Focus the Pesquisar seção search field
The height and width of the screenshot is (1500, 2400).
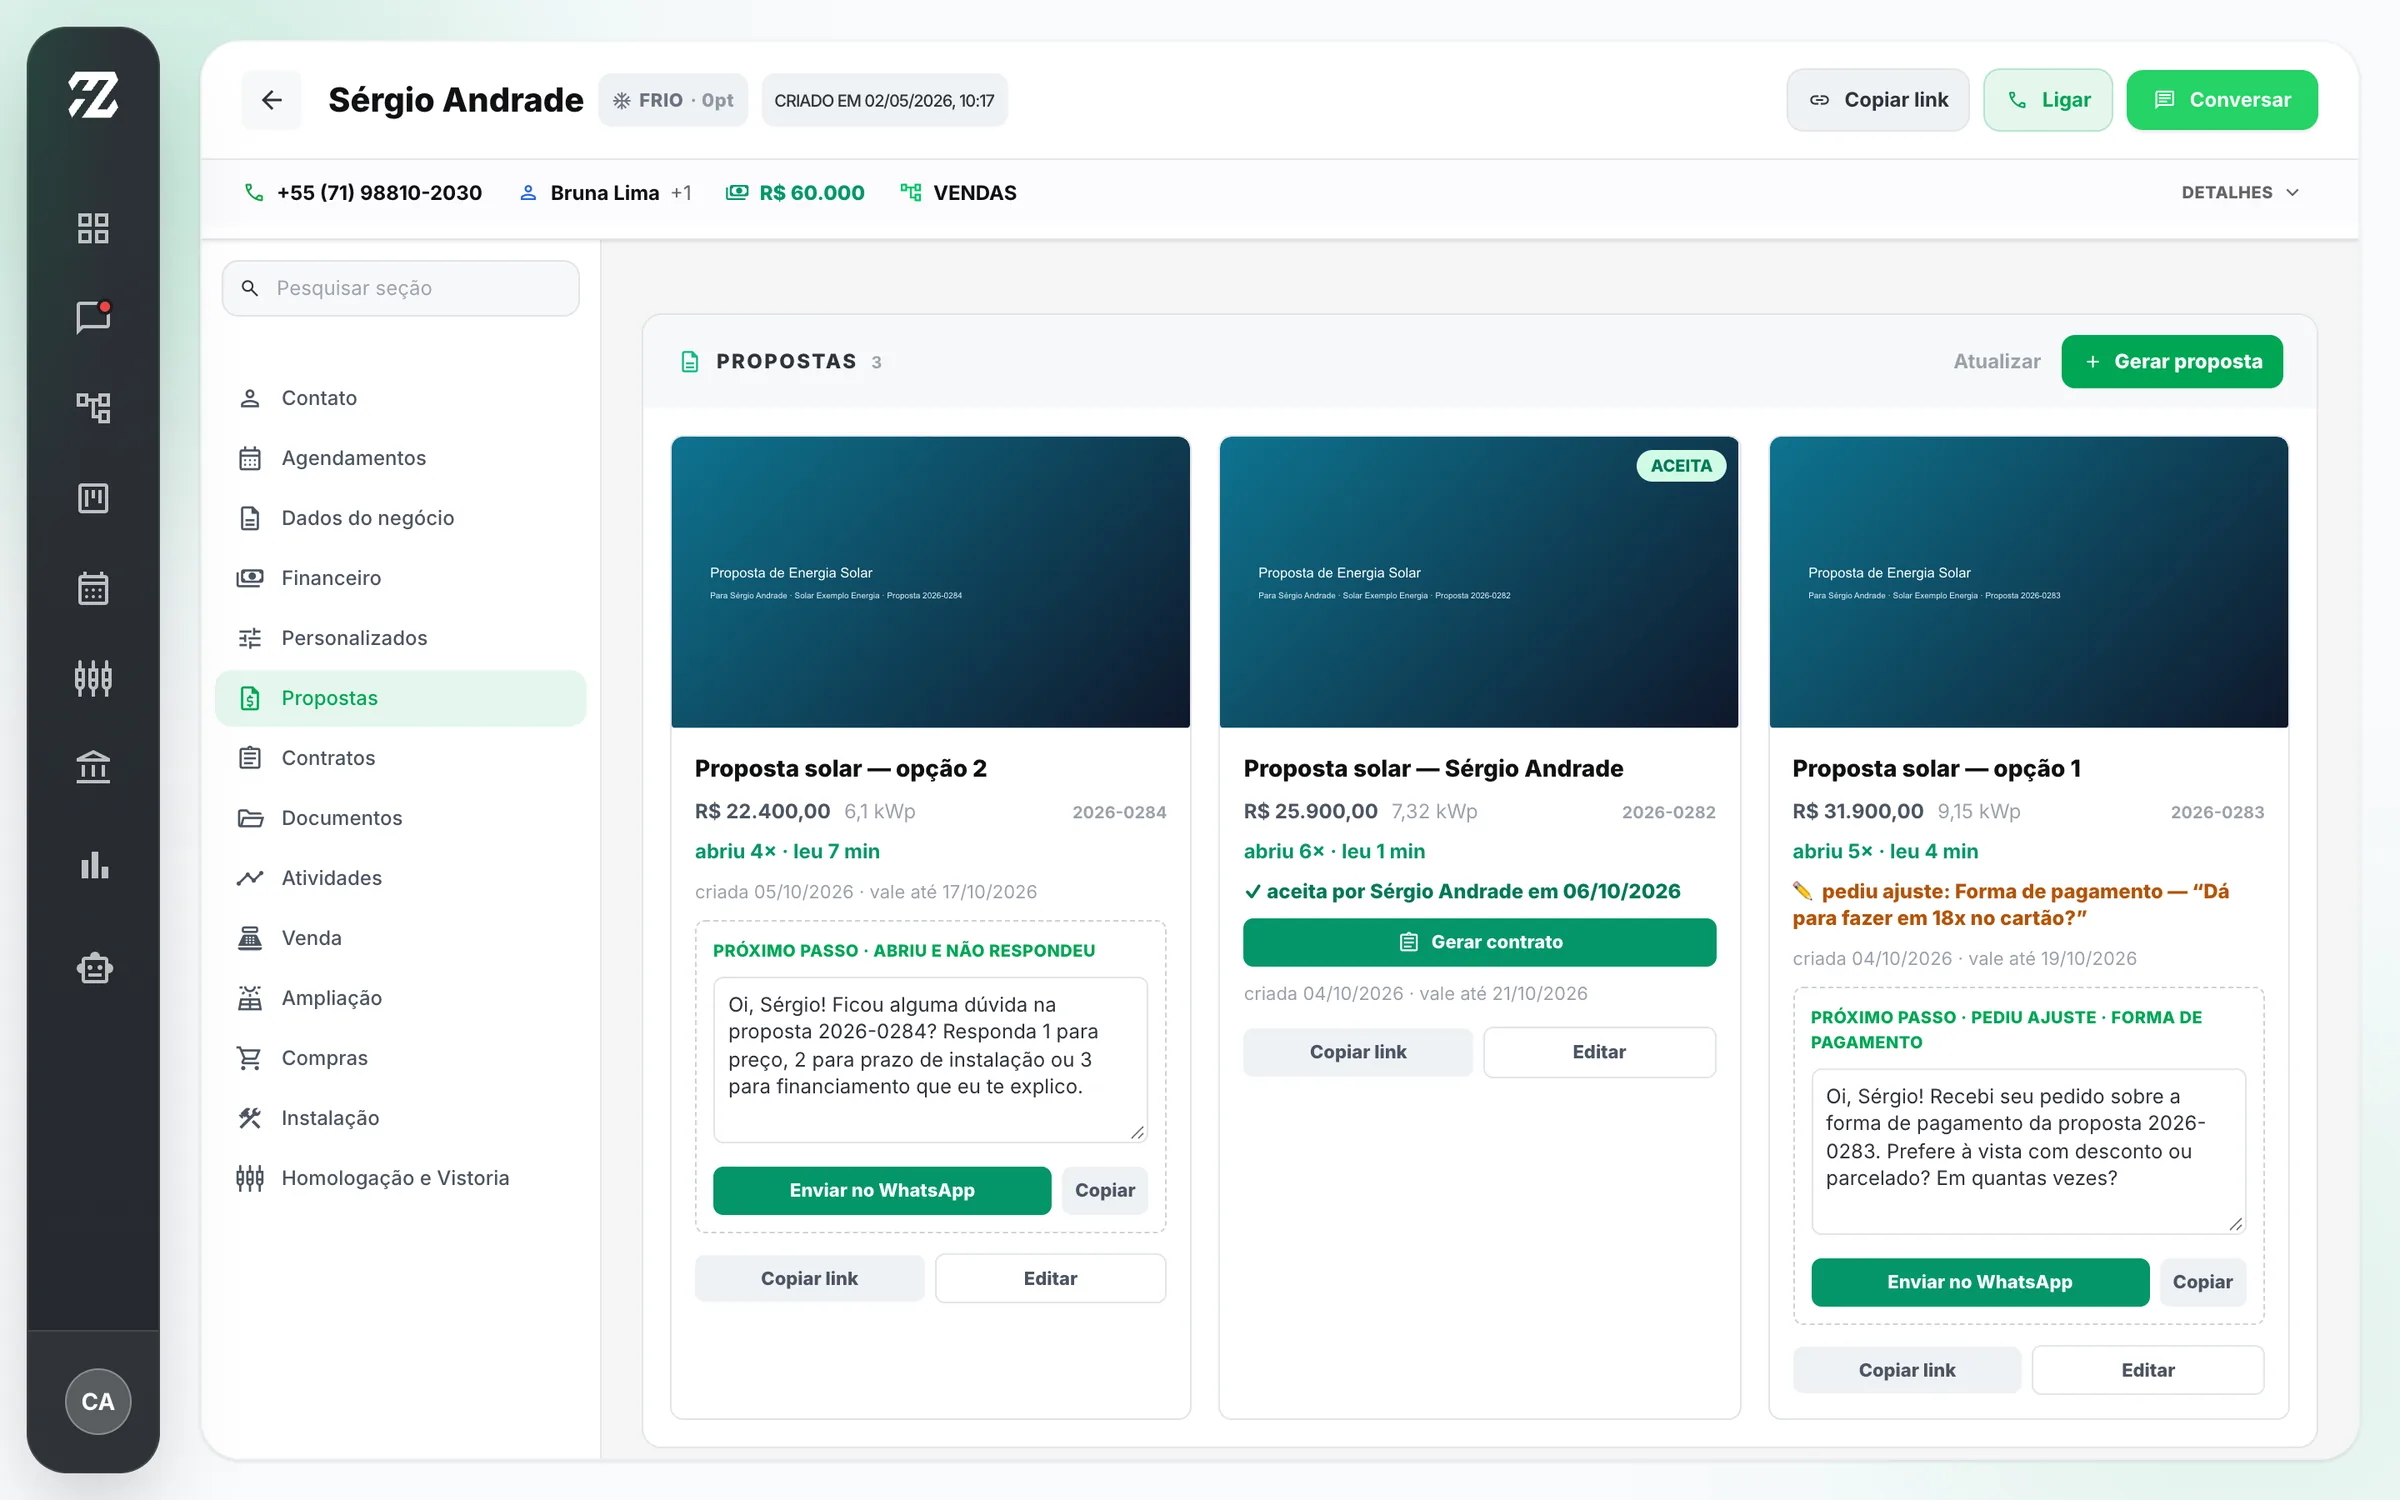coord(400,288)
